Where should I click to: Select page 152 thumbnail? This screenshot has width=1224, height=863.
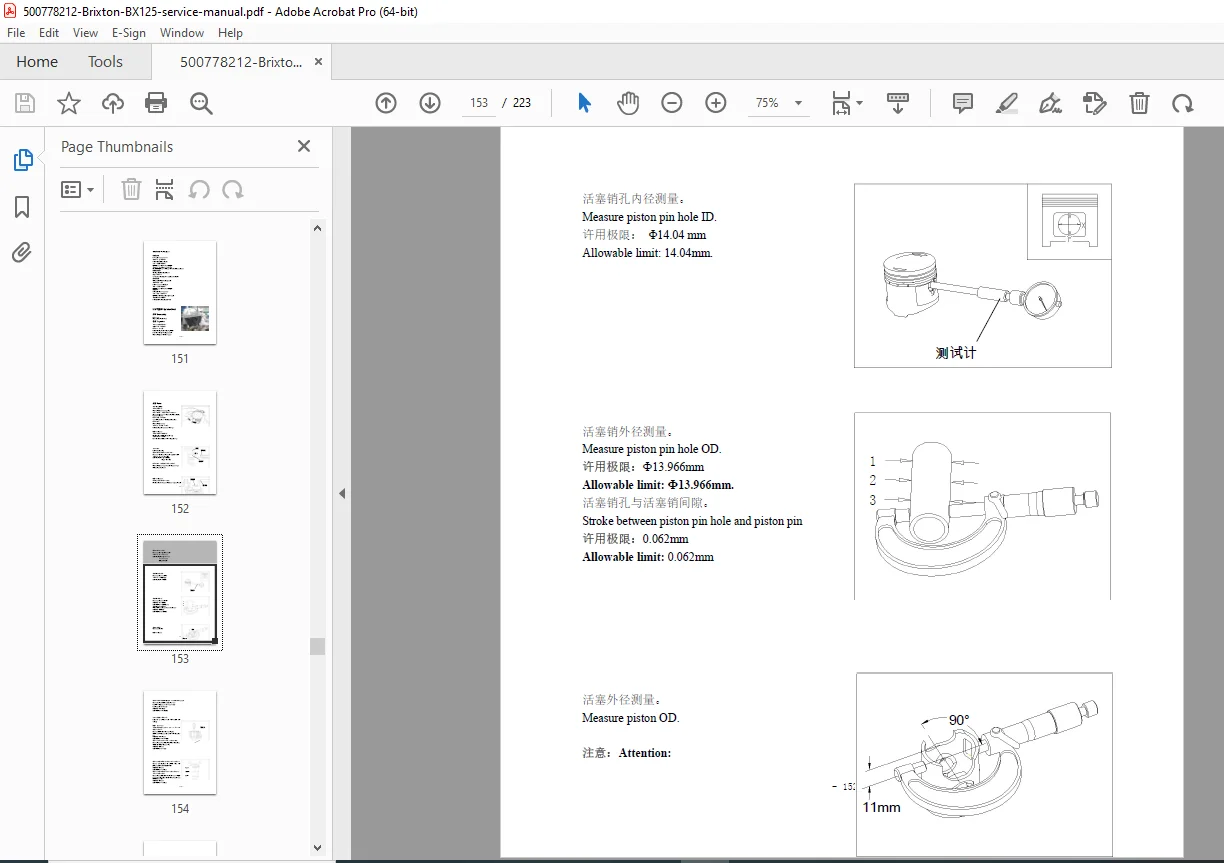point(180,442)
